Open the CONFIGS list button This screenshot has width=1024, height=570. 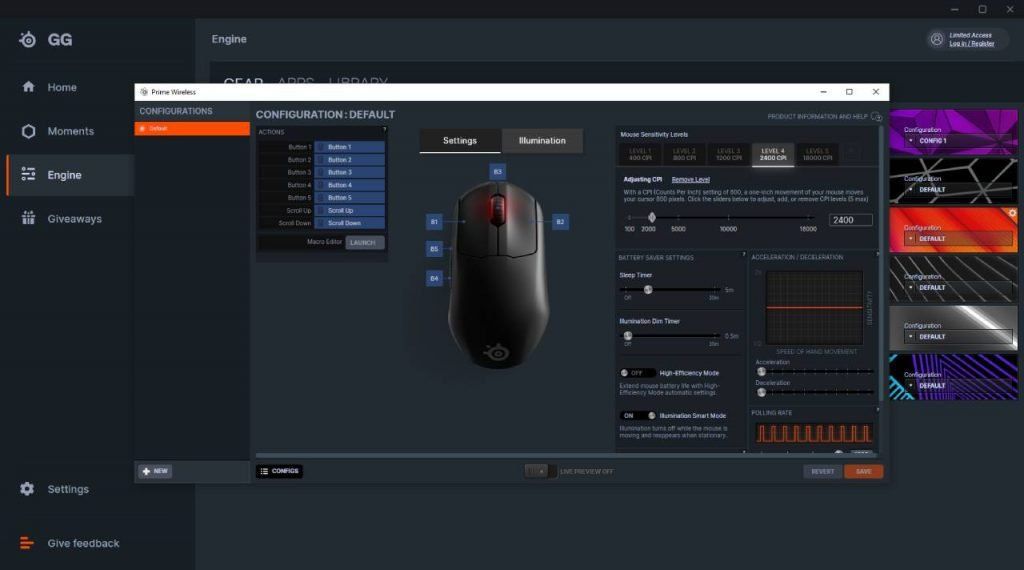tap(280, 471)
